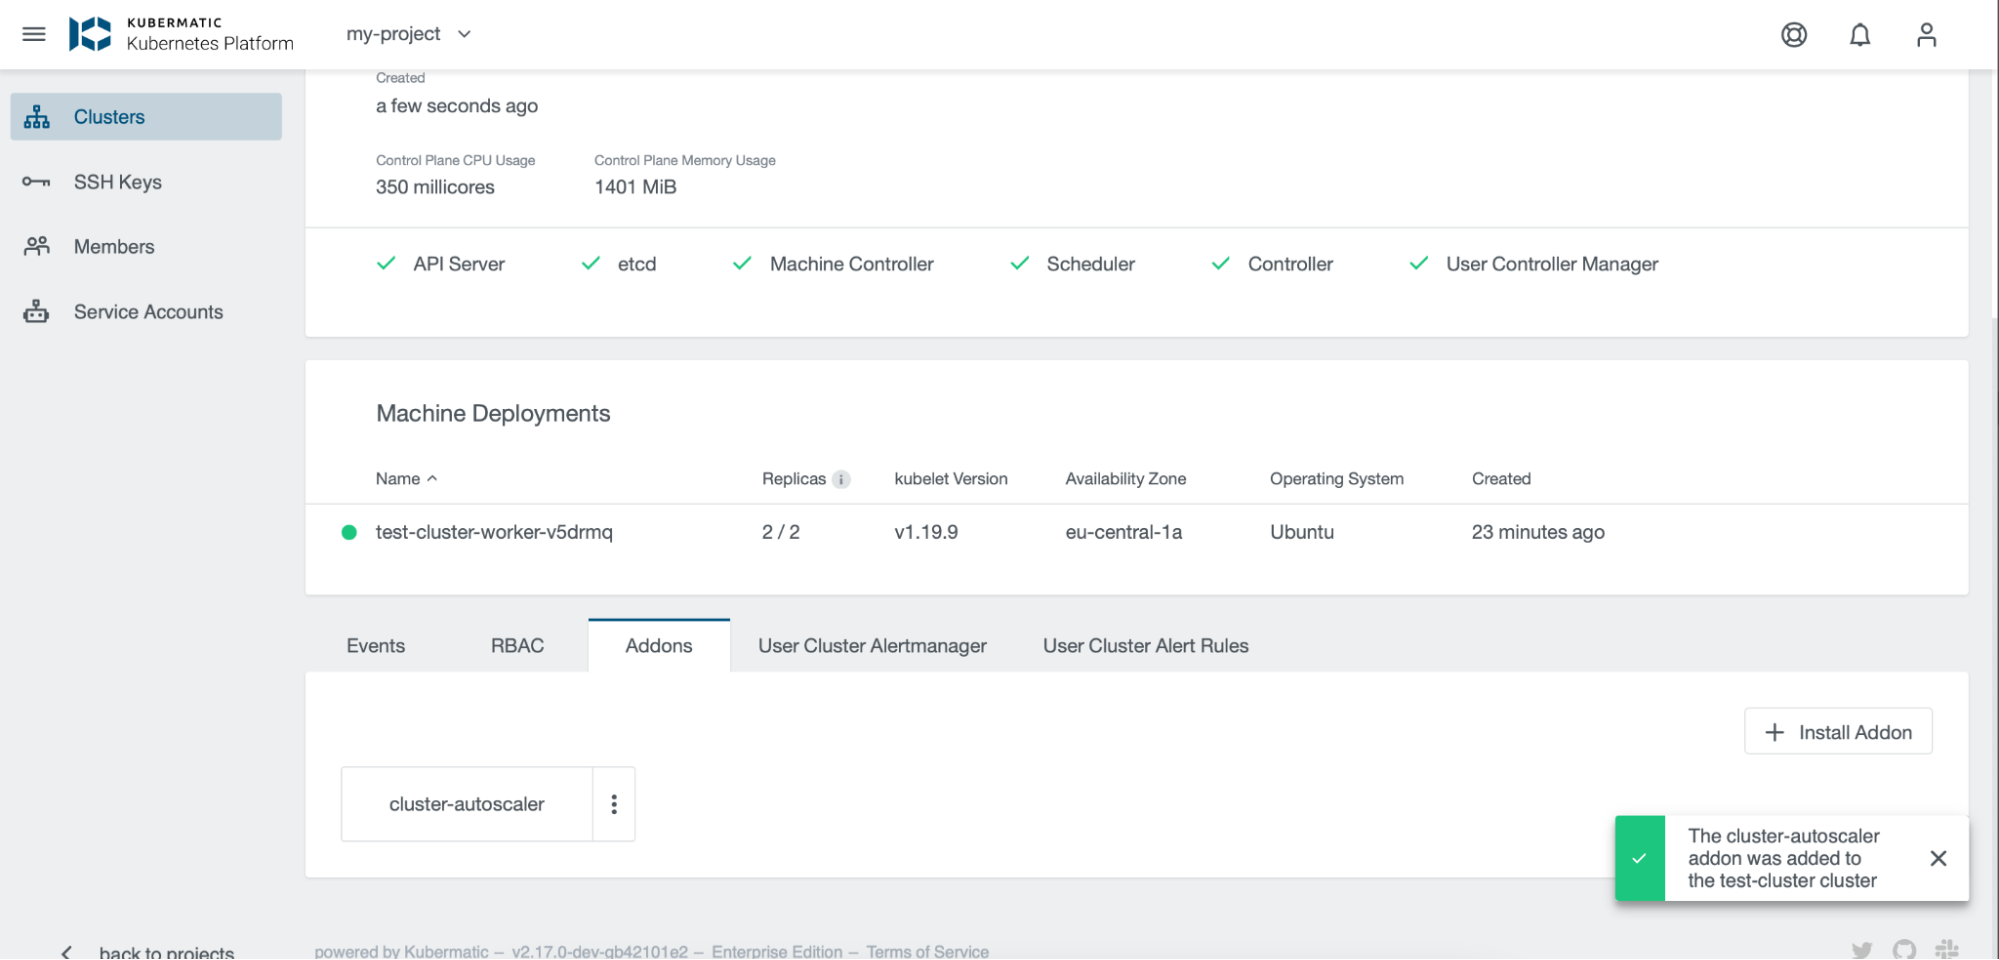Screen dimensions: 1999x960
Task: Open the hamburger navigation menu
Action: pos(33,33)
